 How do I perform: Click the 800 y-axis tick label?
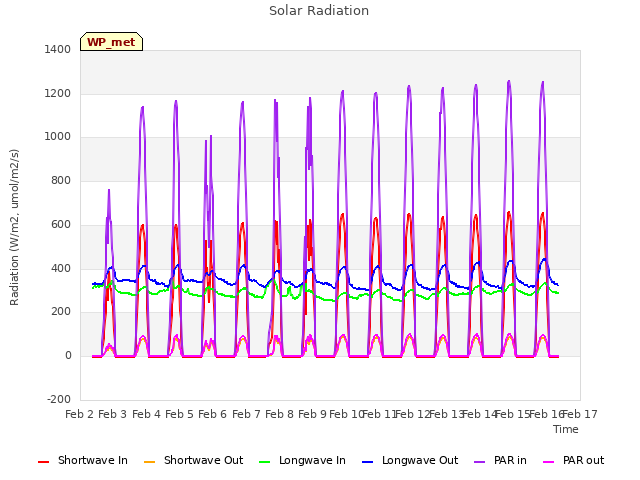[61, 180]
